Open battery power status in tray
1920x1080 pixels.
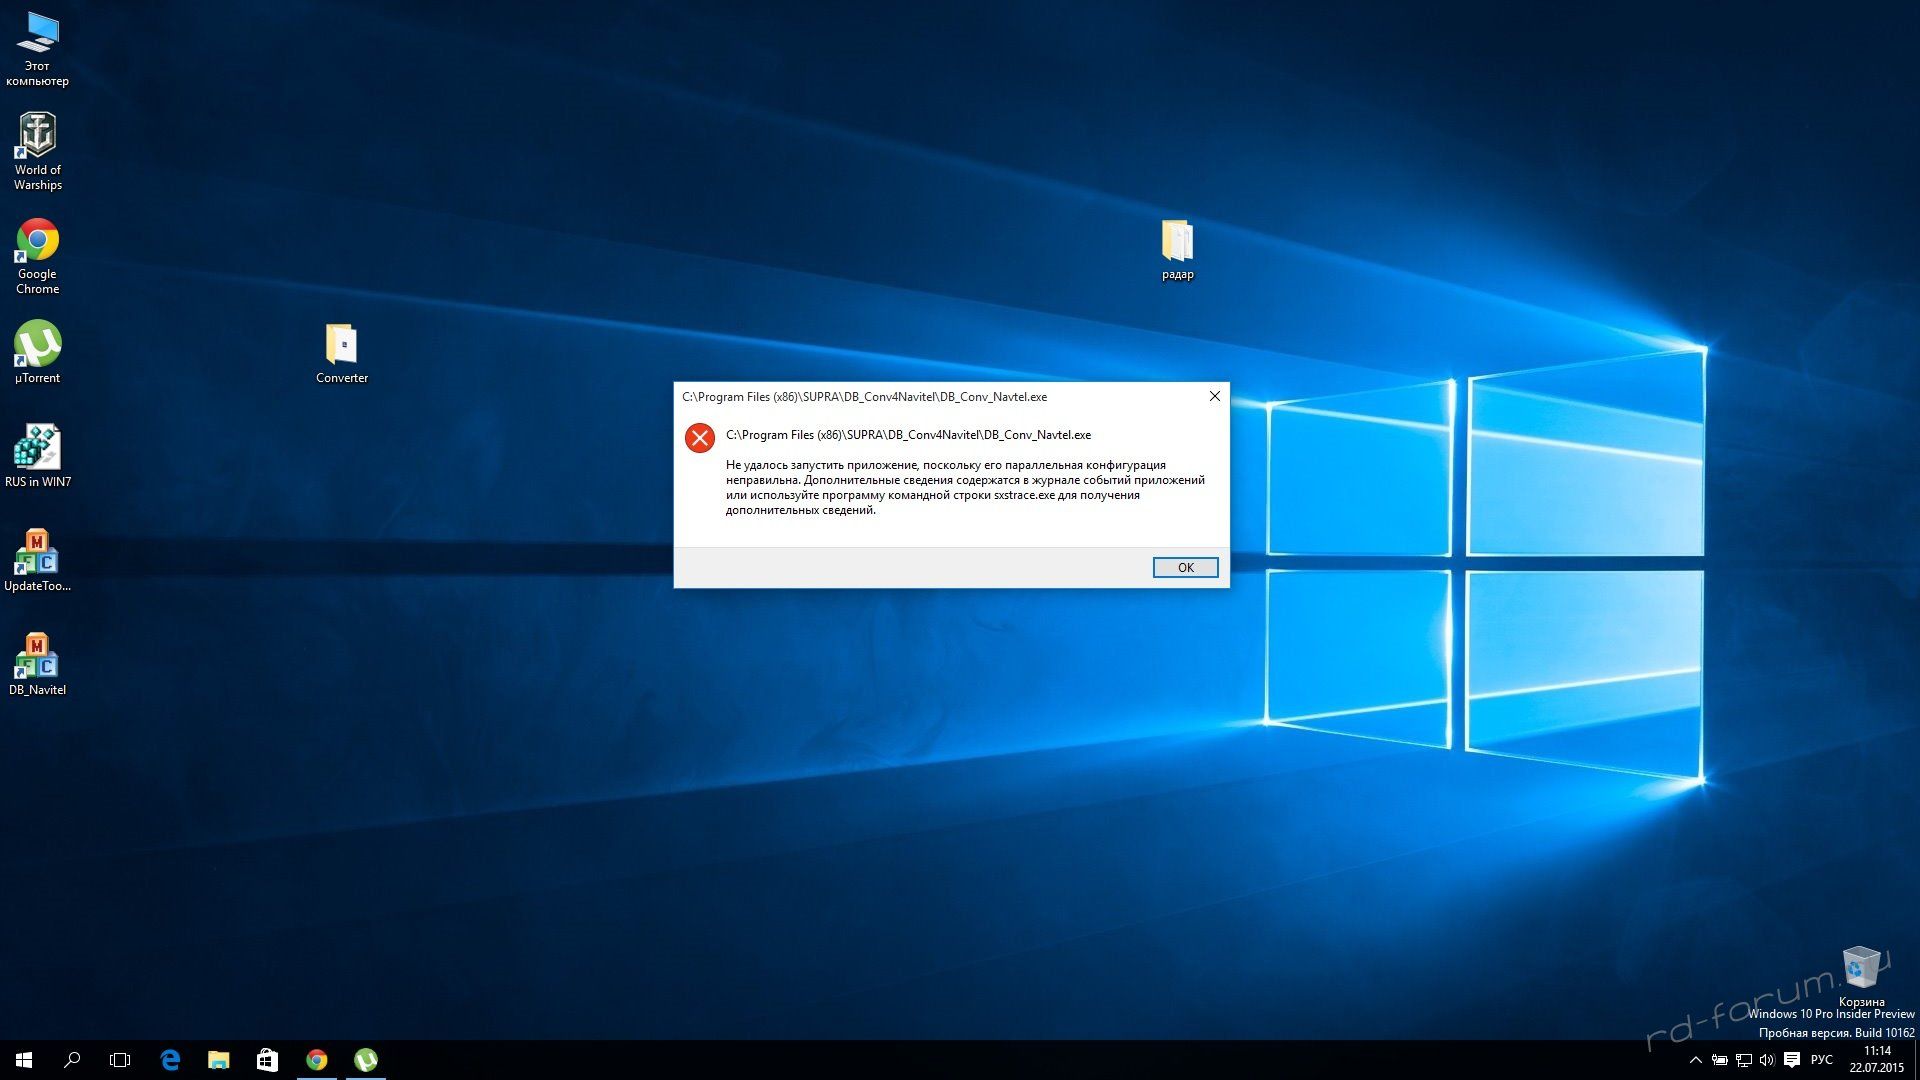pos(1719,1060)
